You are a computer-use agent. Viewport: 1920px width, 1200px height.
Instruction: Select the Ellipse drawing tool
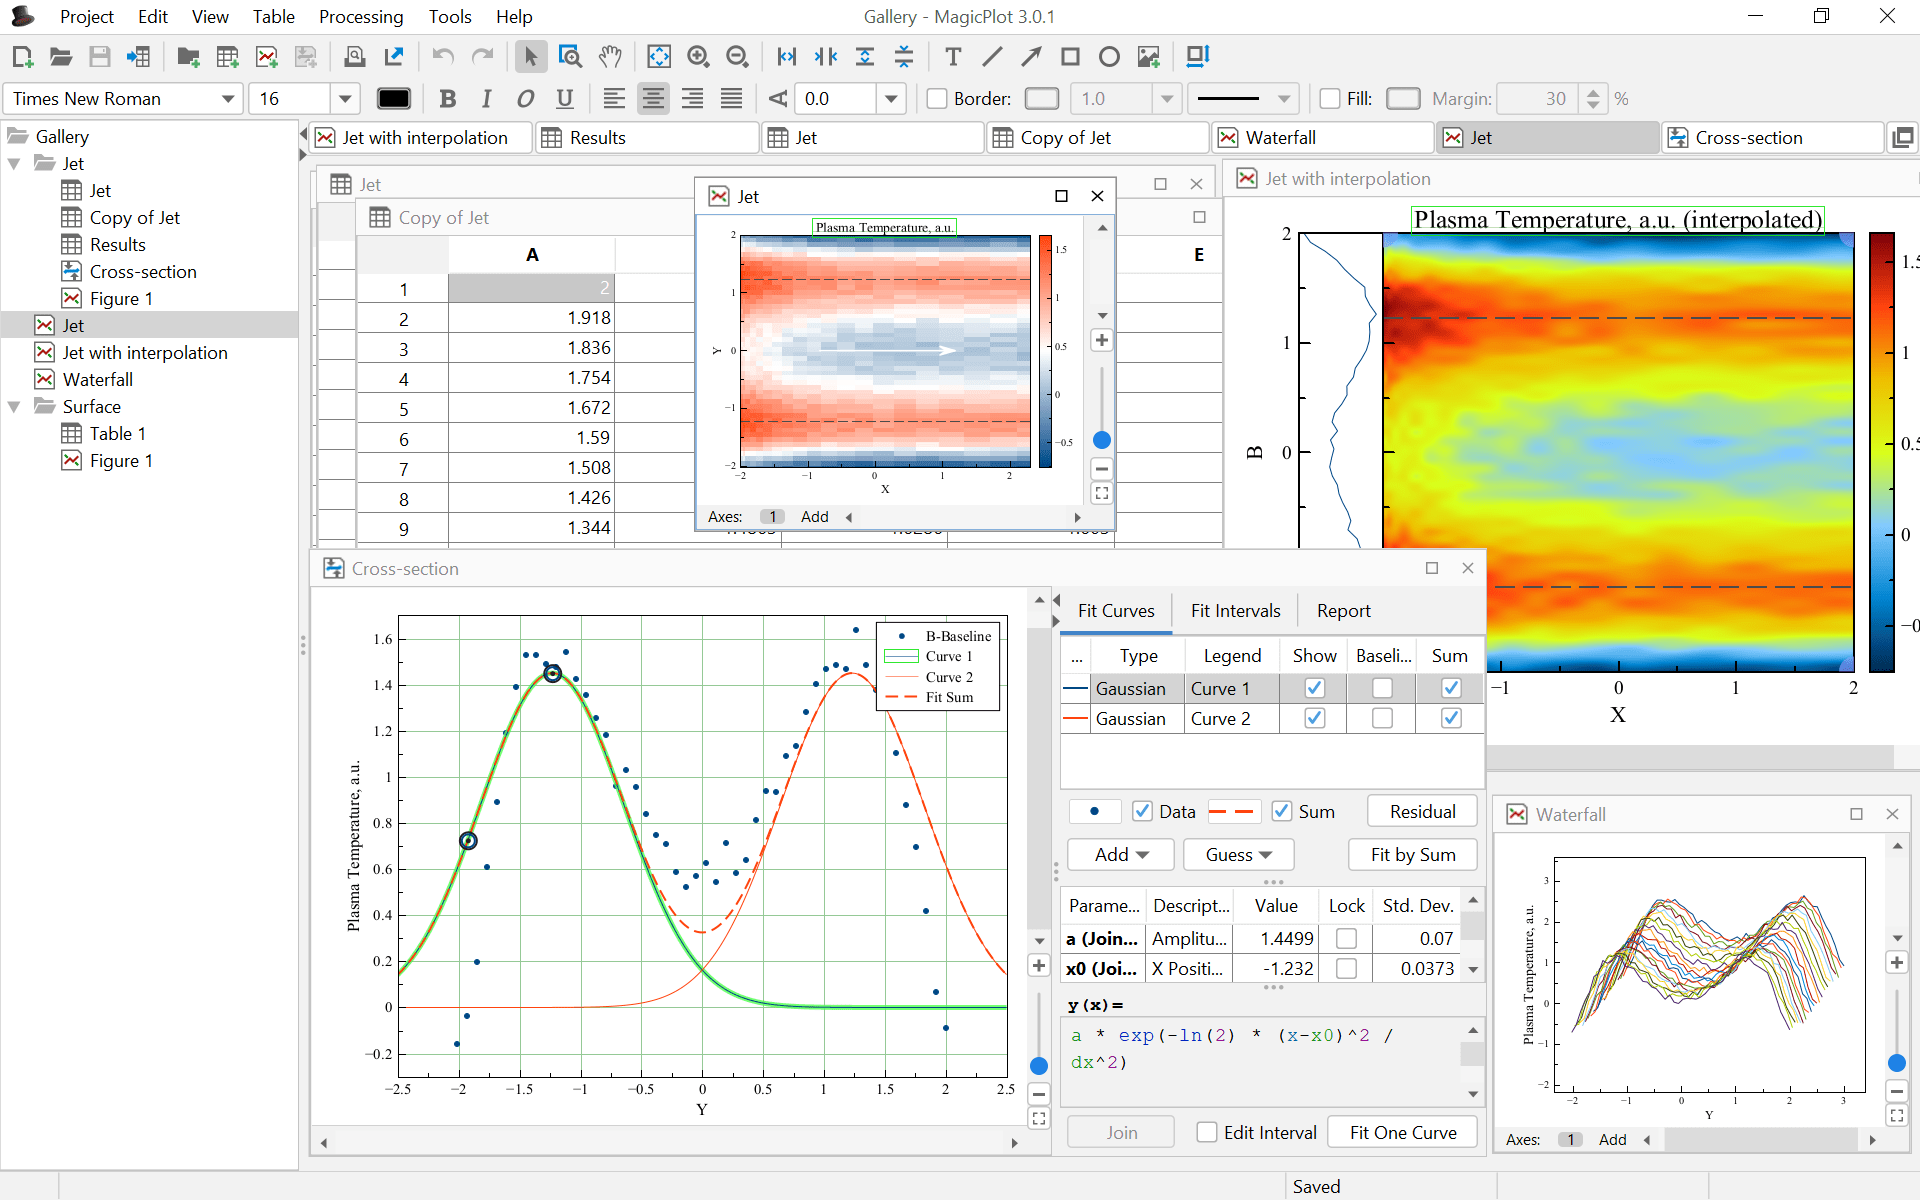pos(1109,57)
